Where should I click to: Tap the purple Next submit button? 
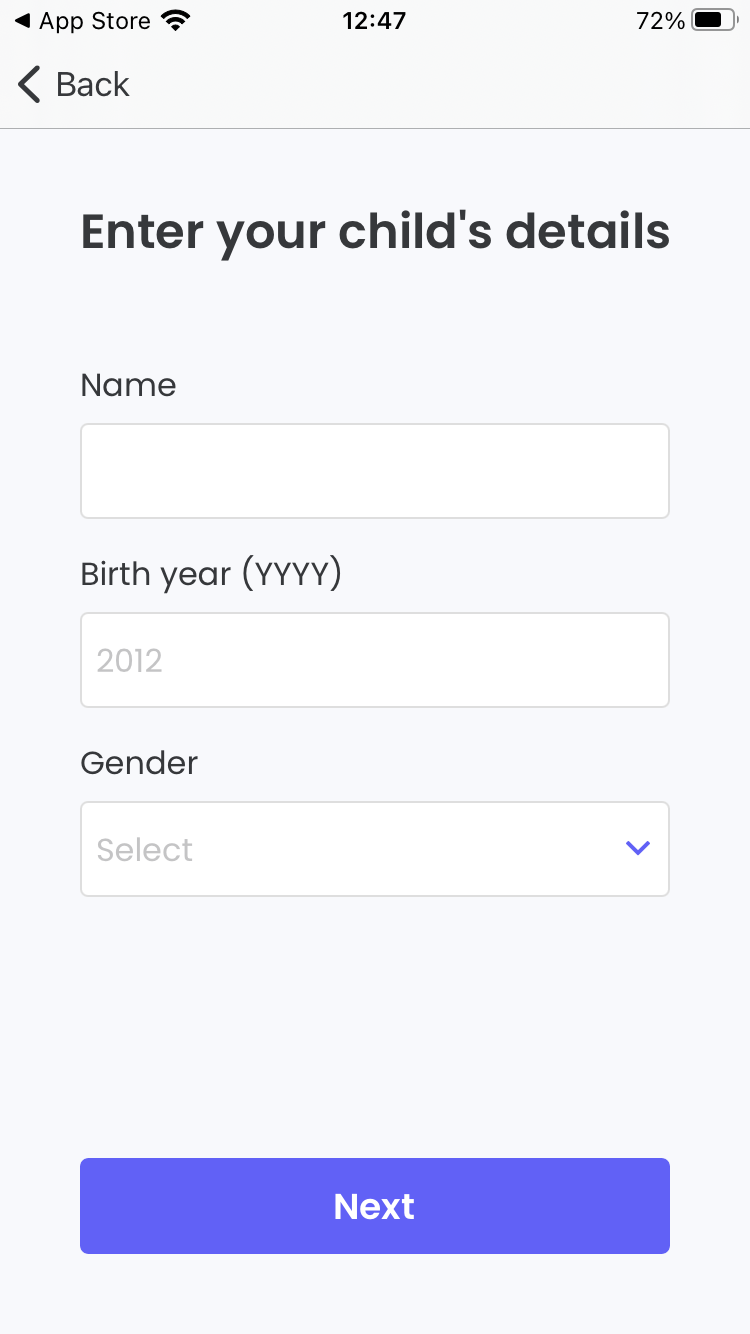(374, 1205)
